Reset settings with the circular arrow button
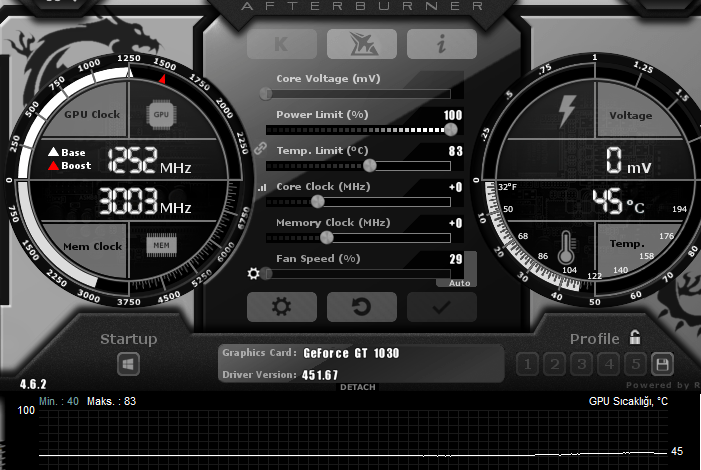The width and height of the screenshot is (701, 470). [362, 307]
